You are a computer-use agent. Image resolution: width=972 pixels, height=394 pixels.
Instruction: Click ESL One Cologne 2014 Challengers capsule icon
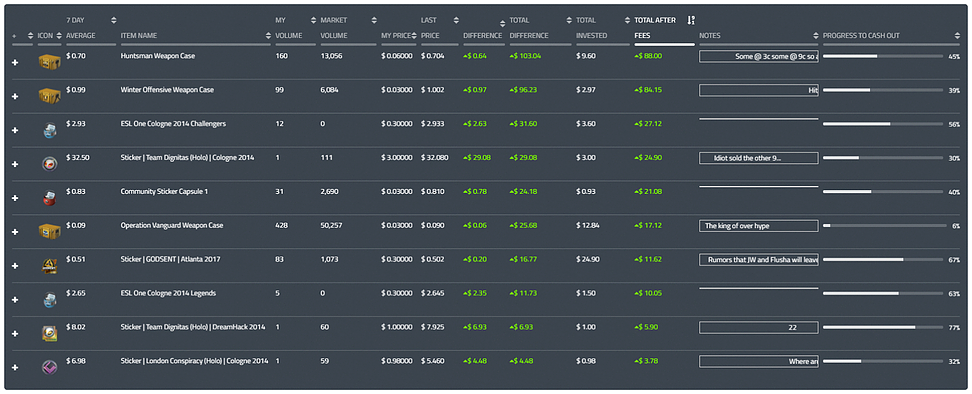point(50,130)
